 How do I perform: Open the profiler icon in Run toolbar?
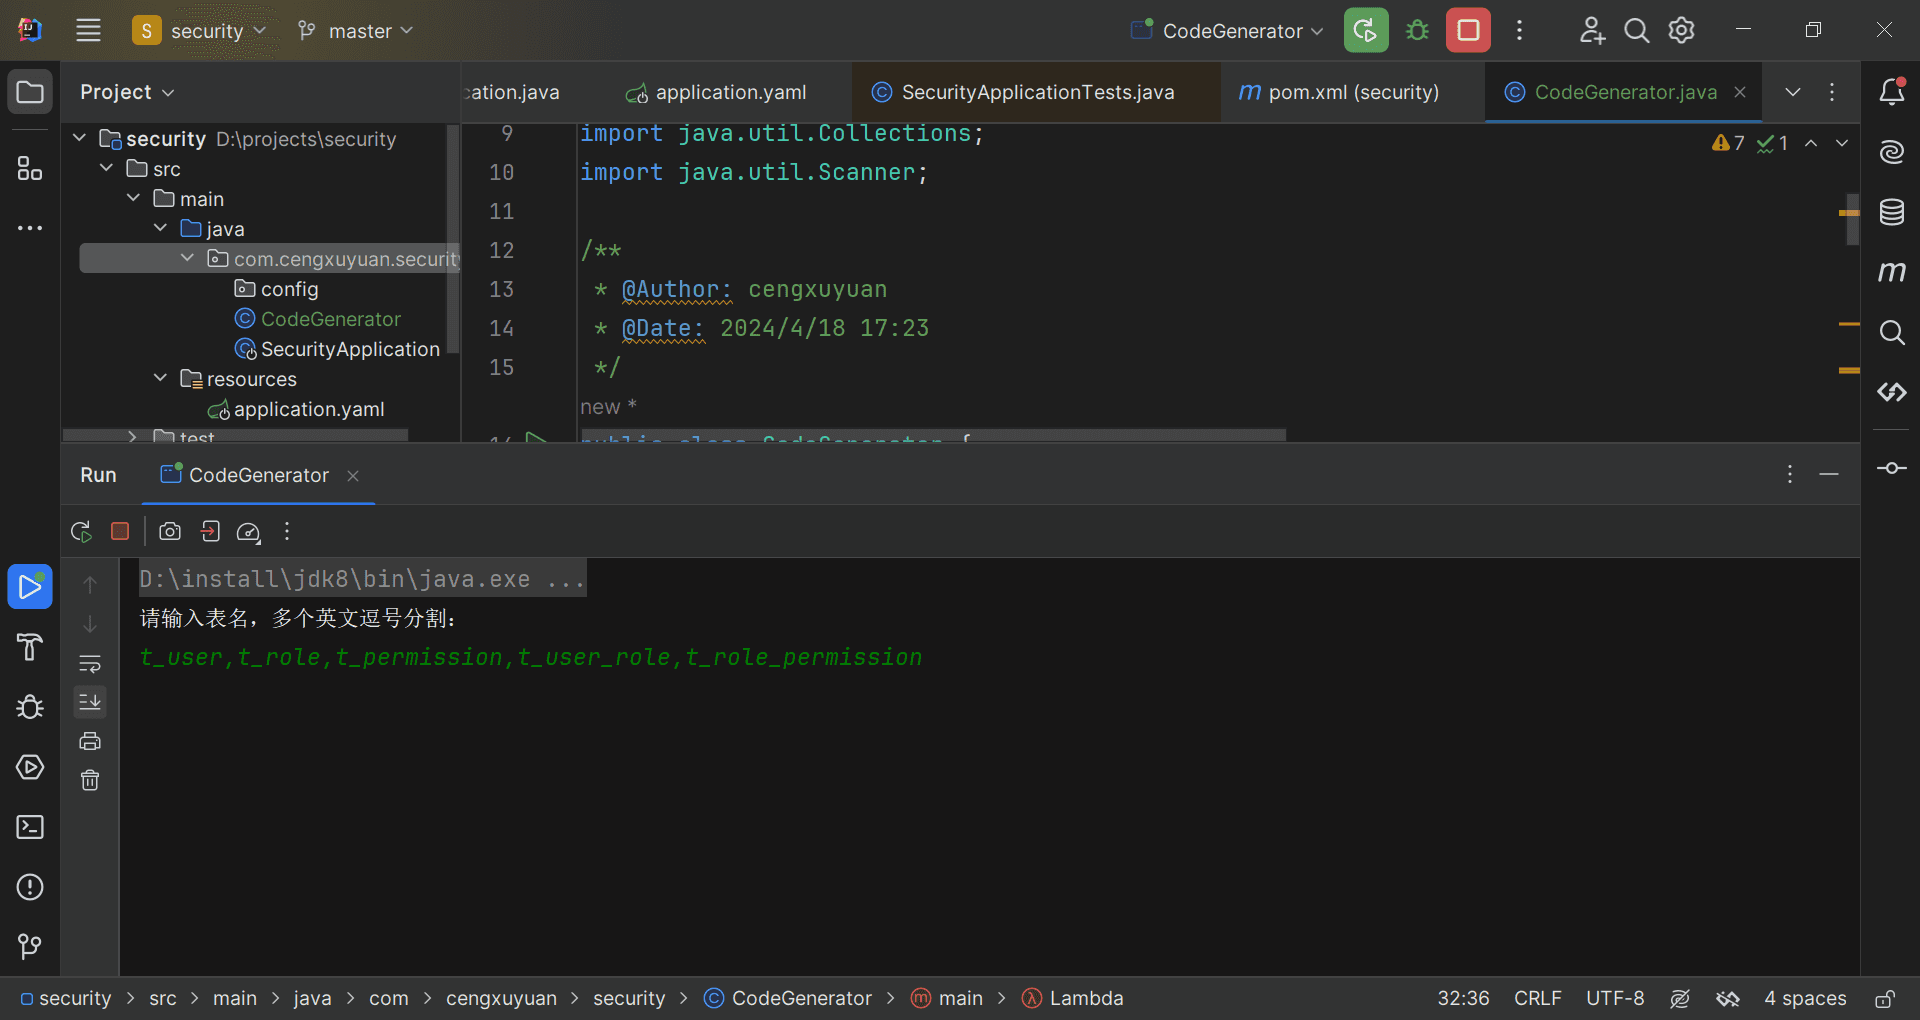(x=248, y=532)
